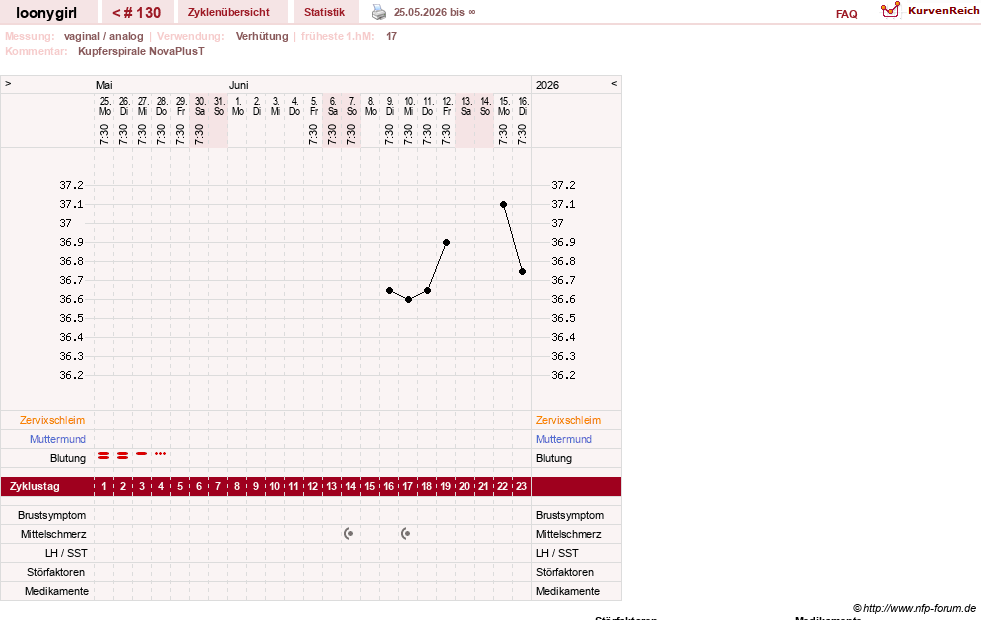Viewport: 981px width, 620px height.
Task: Click the right Muttermund label
Action: pos(564,439)
